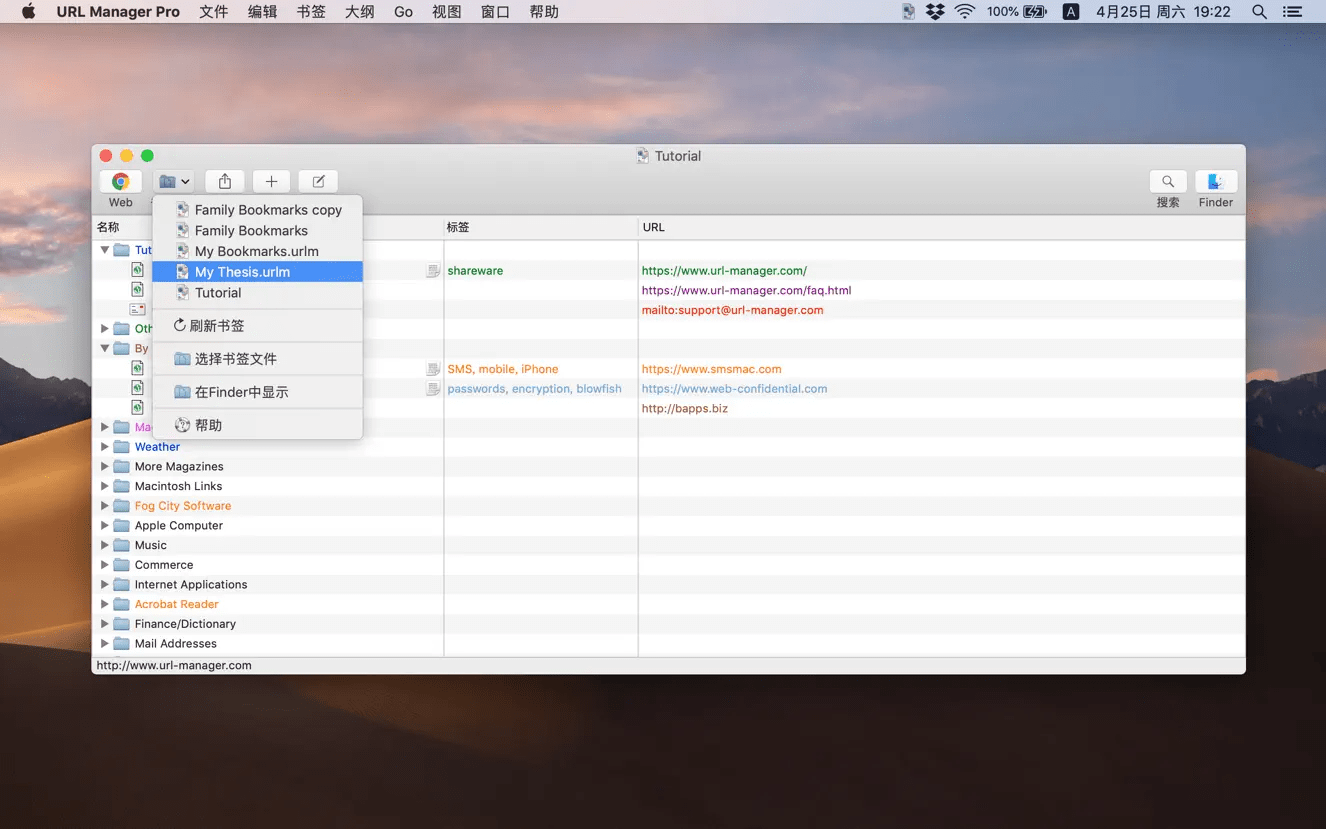Expand the Weather folder
This screenshot has width=1326, height=829.
(104, 447)
